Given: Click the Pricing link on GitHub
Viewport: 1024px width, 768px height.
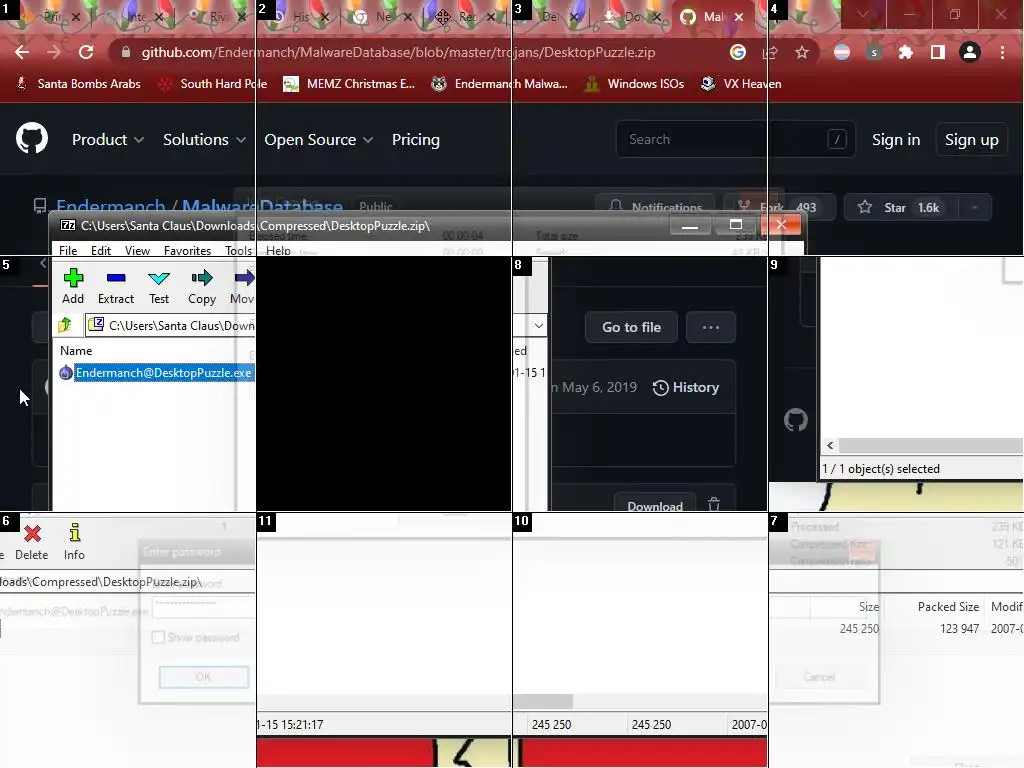Looking at the screenshot, I should tap(415, 139).
